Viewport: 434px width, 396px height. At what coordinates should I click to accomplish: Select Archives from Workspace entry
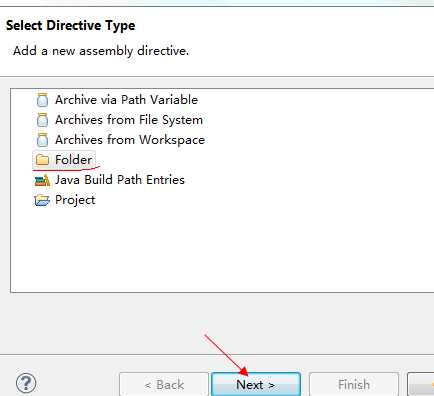[130, 140]
